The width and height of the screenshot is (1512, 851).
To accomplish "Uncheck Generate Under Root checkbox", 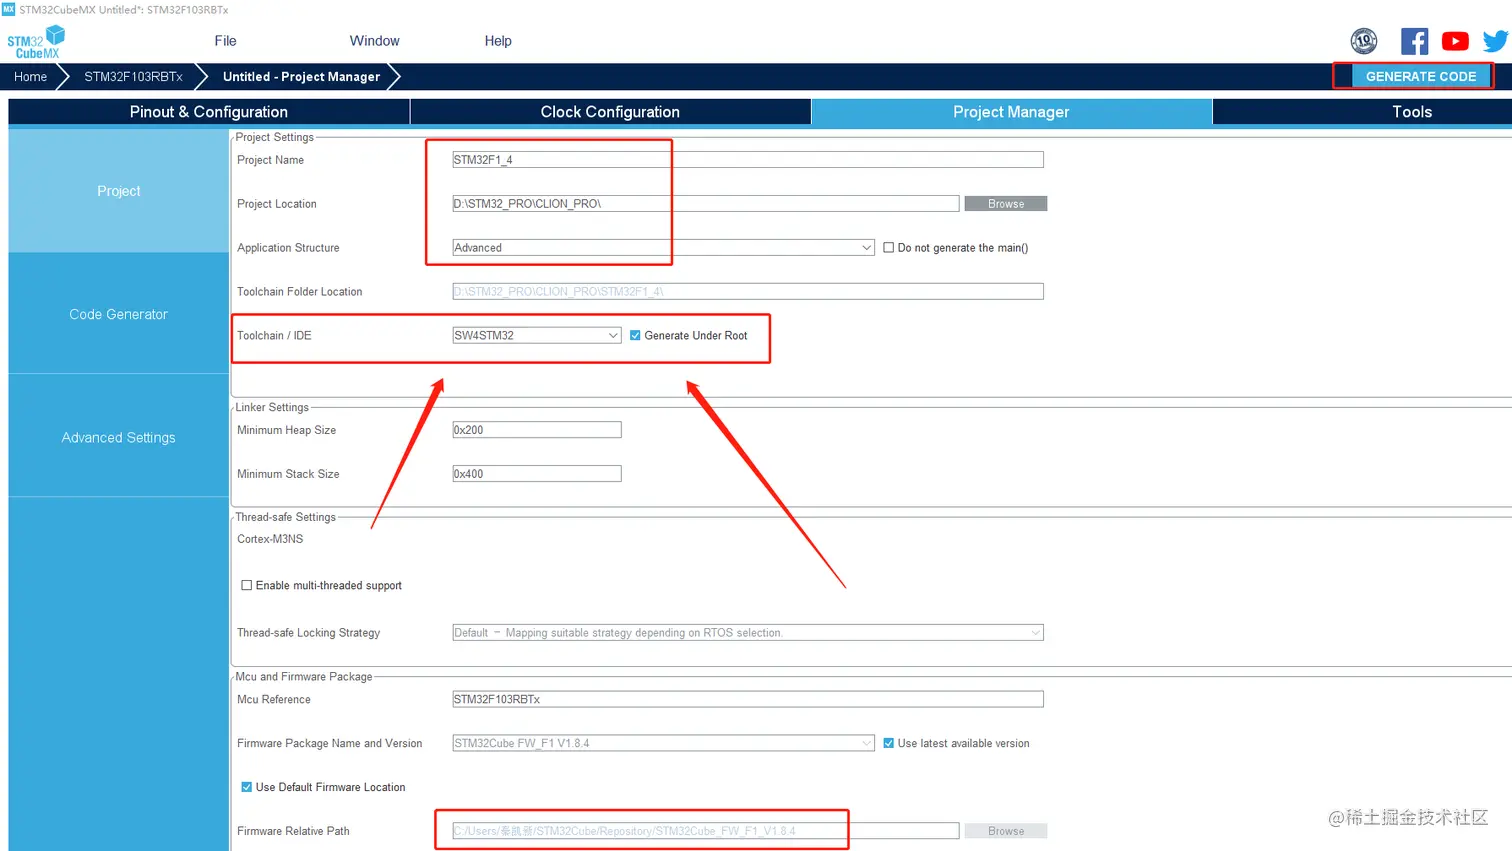I will point(635,336).
